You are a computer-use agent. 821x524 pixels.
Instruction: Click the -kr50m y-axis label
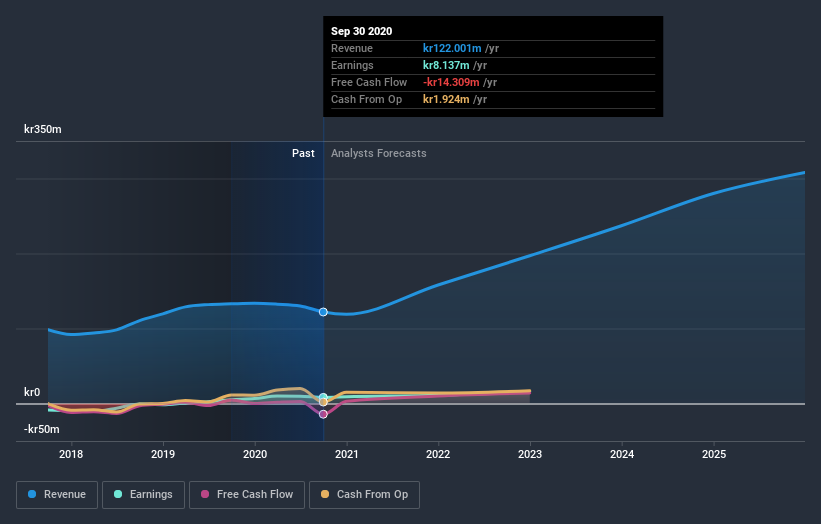coord(41,429)
